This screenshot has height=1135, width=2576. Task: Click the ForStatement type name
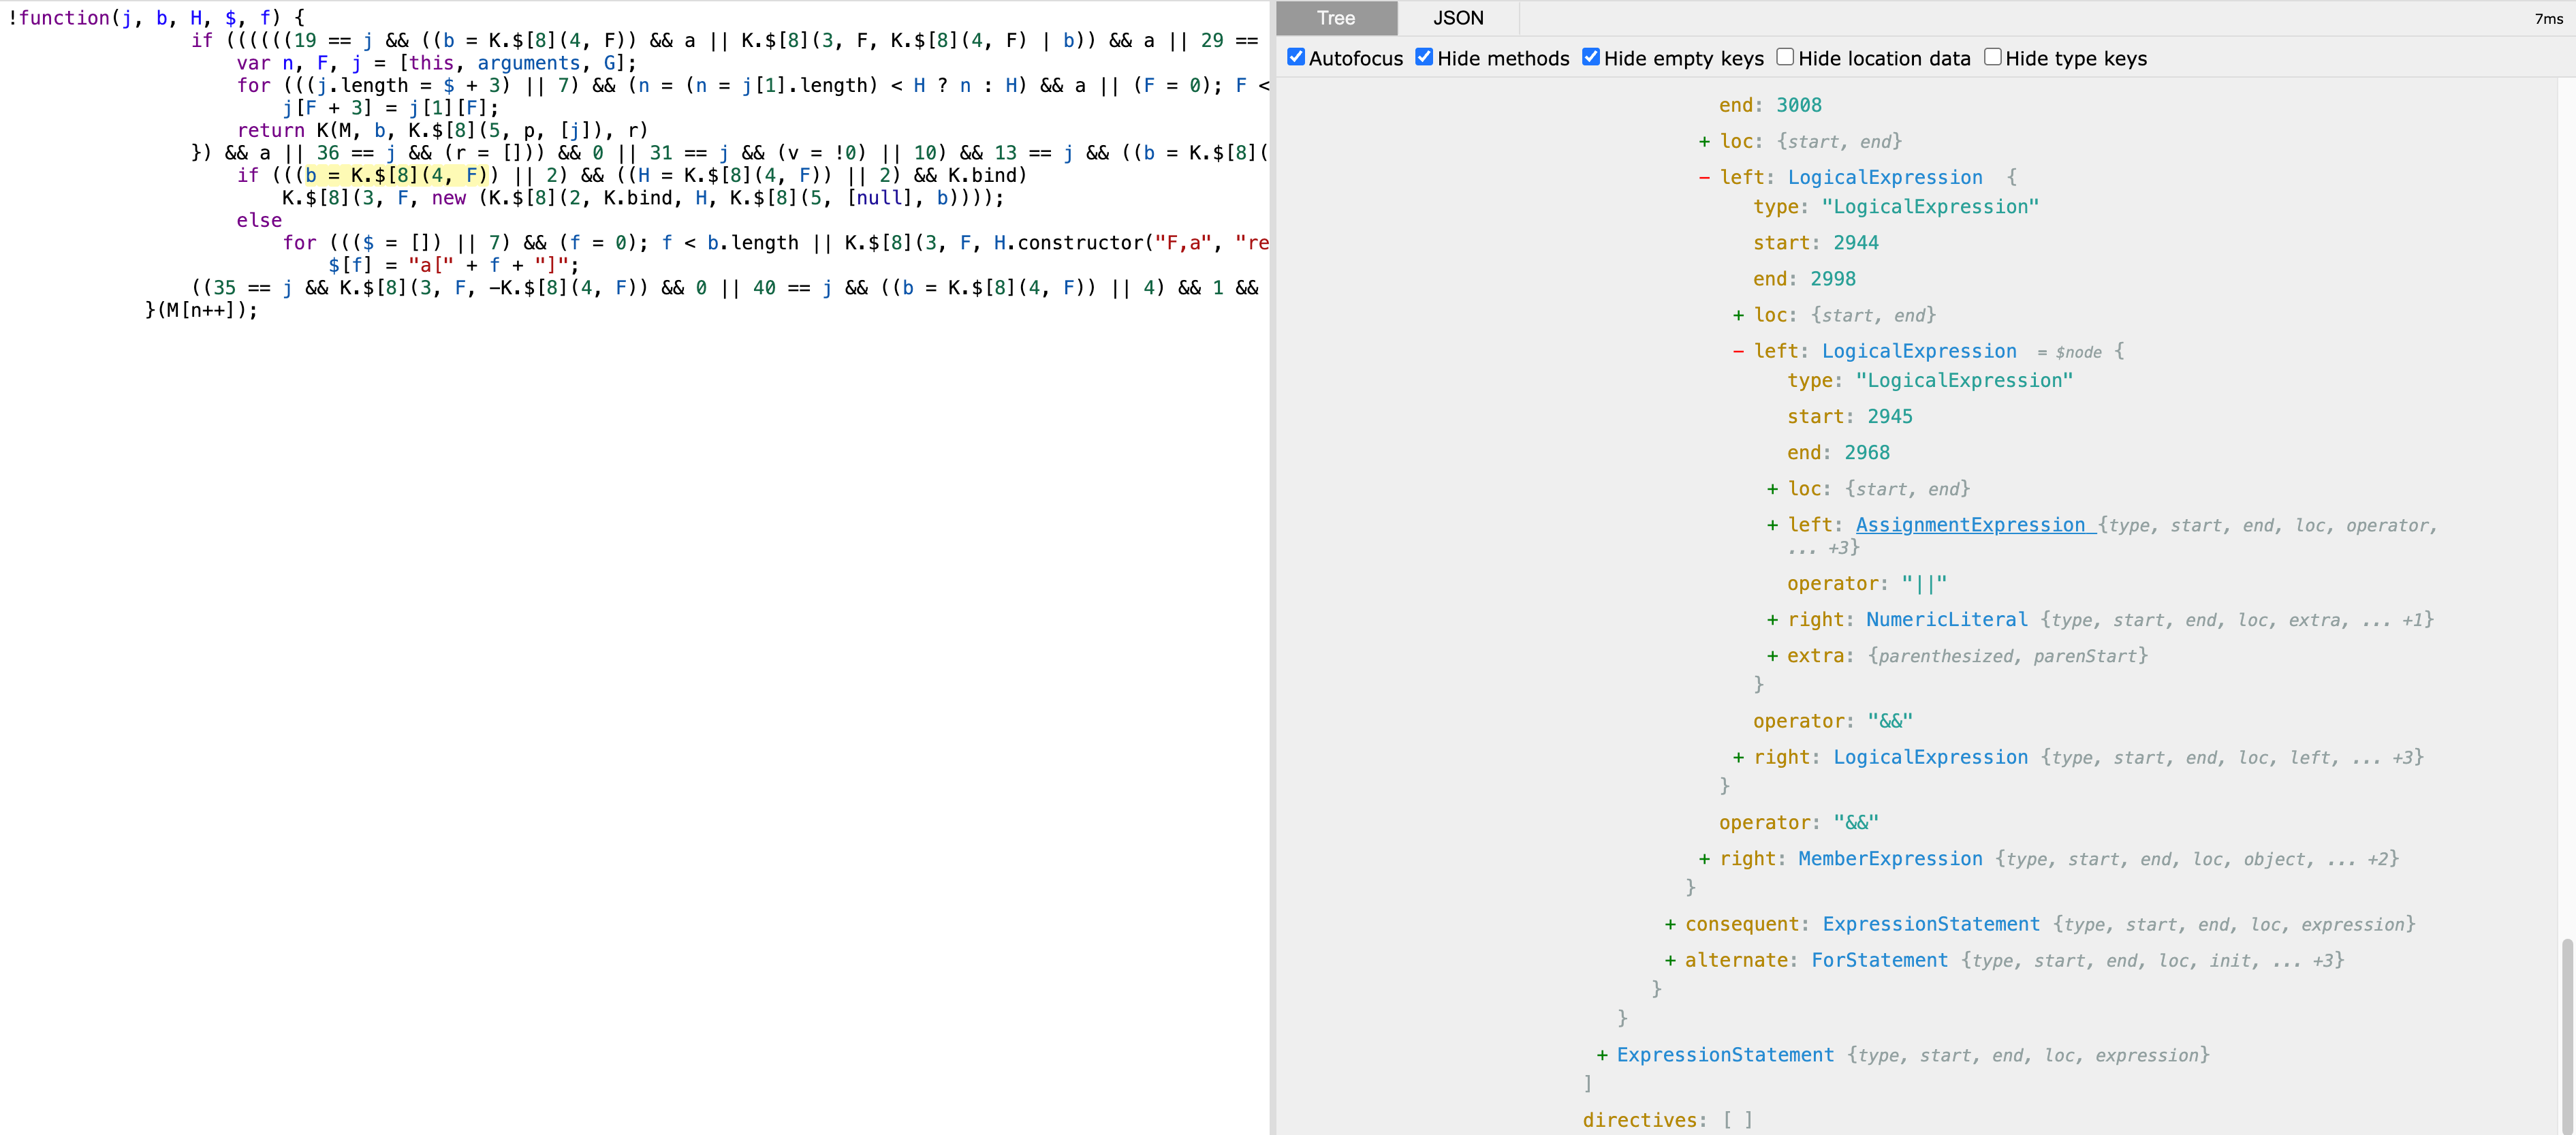[x=1879, y=961]
